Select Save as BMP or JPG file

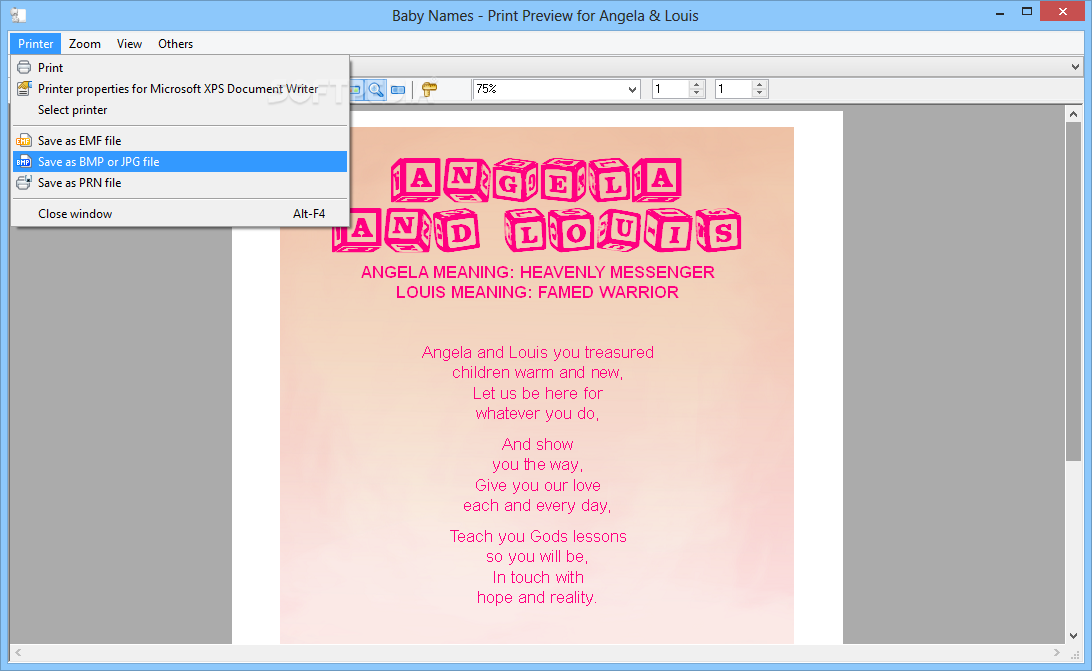(180, 162)
